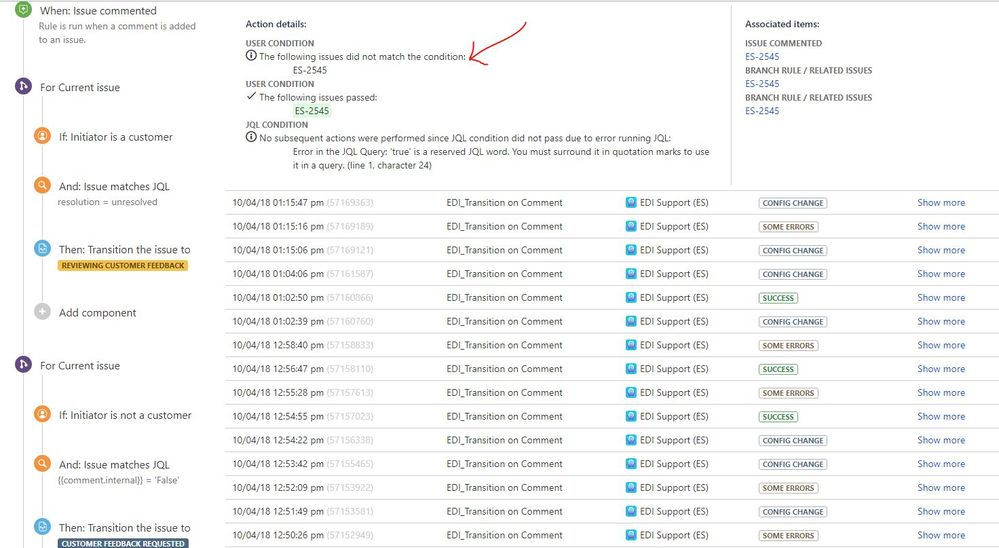
Task: Expand Show more for 01:02:50 pm entry
Action: click(941, 298)
